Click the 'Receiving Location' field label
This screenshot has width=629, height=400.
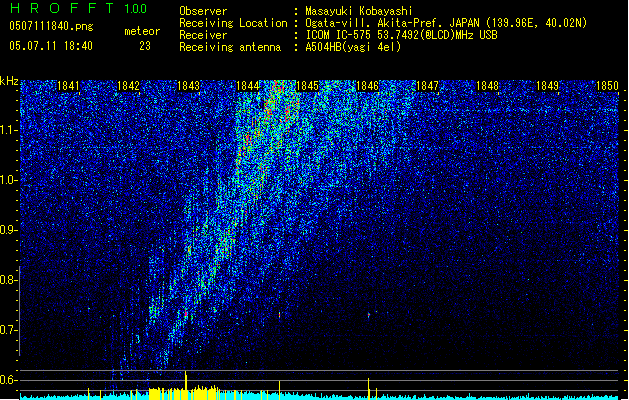coord(233,23)
